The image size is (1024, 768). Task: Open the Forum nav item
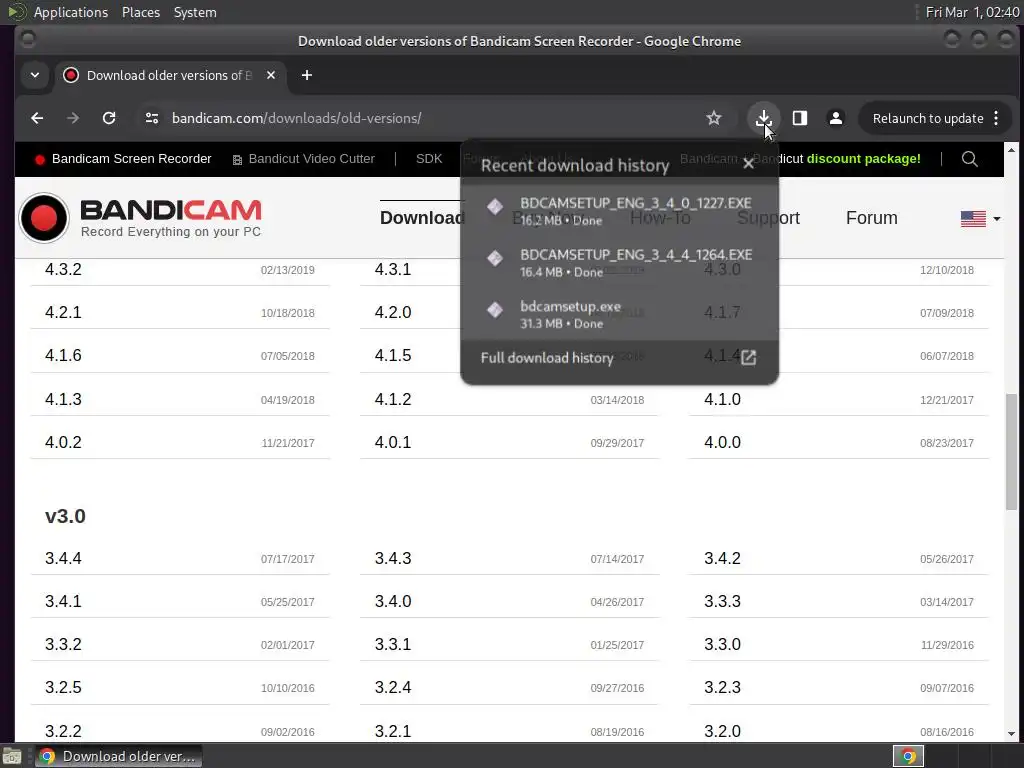click(x=871, y=217)
